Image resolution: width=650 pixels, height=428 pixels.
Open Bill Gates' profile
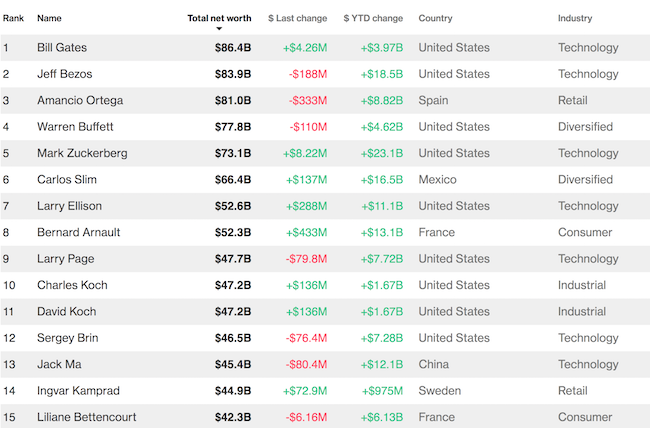tap(62, 48)
